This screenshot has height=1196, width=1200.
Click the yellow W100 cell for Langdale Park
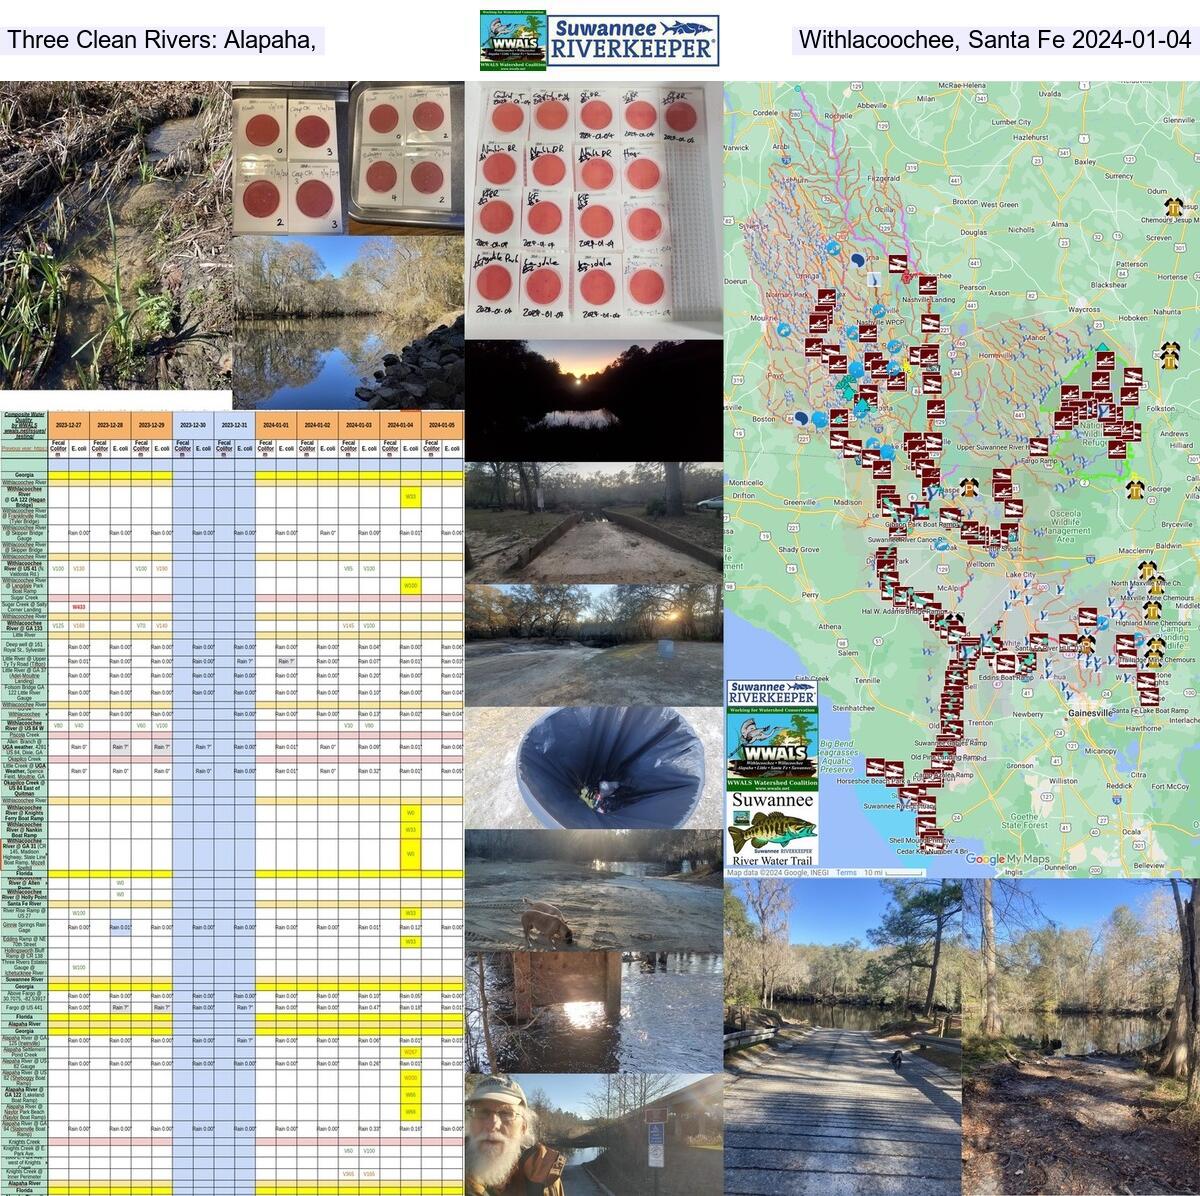[x=410, y=585]
